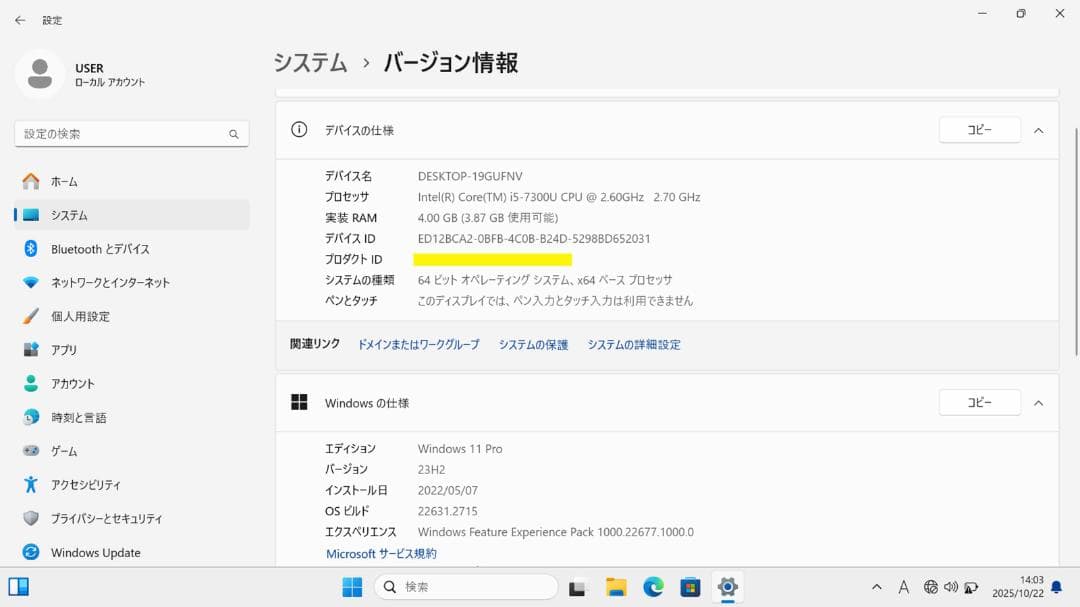Click the Intel(R) Core(TM) i5-7300U processor text
Image resolution: width=1080 pixels, height=607 pixels.
[559, 197]
